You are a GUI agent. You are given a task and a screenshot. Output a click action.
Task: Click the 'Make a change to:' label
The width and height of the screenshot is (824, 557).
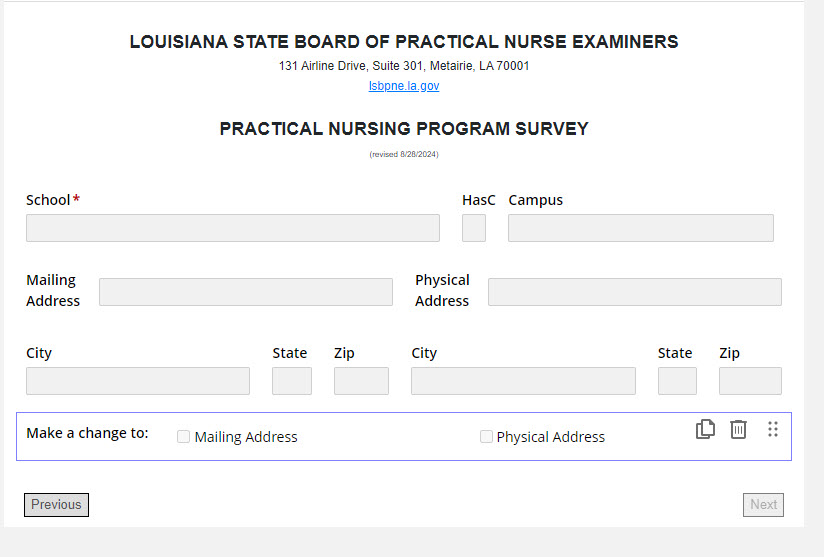pos(87,433)
